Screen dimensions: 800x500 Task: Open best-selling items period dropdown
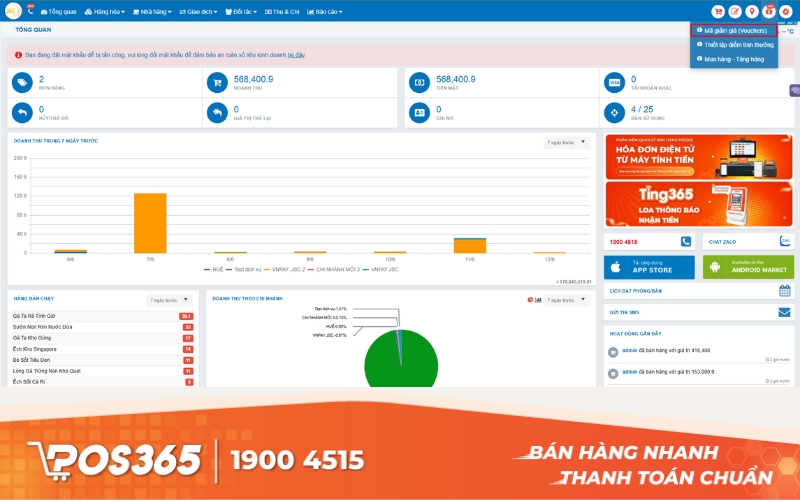coord(169,300)
